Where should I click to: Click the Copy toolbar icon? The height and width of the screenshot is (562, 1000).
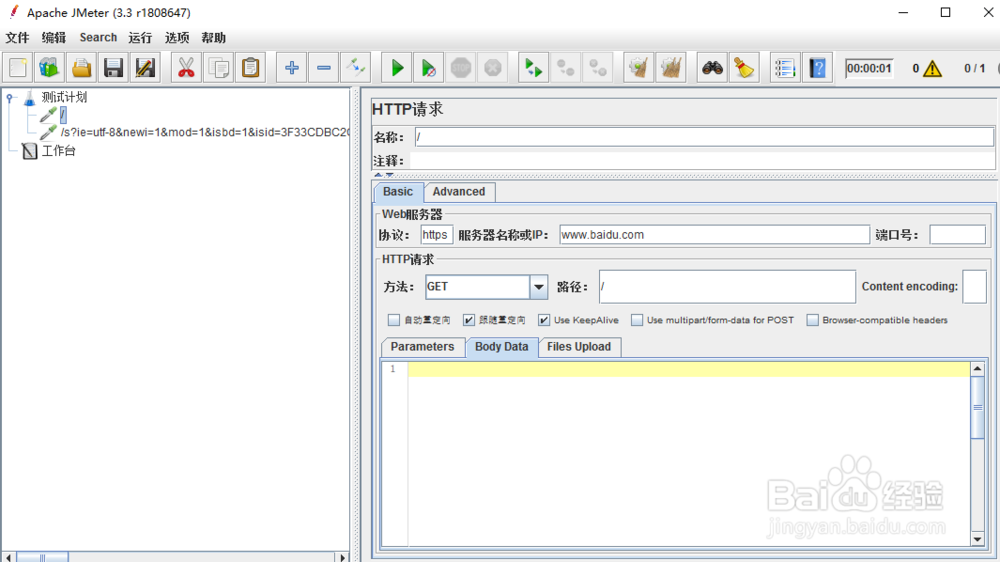(x=218, y=68)
